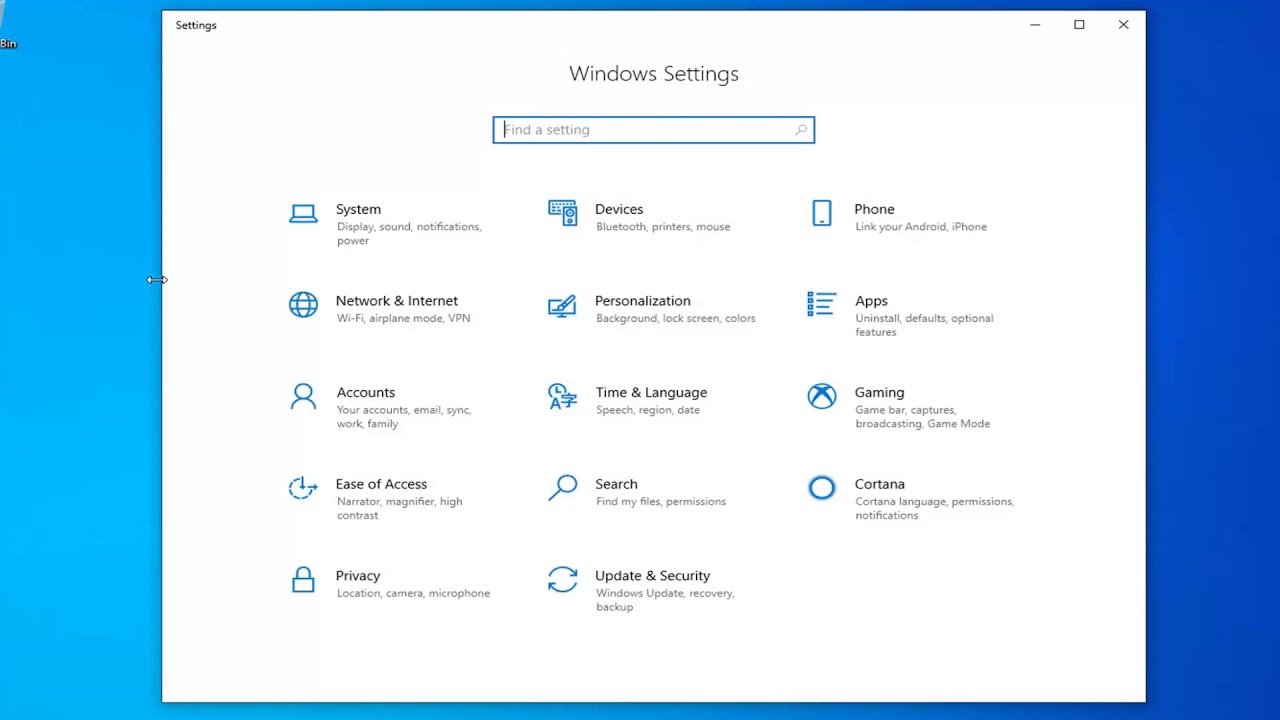Image resolution: width=1280 pixels, height=720 pixels.
Task: Click "Link your Android, iPhone" description
Action: click(921, 227)
